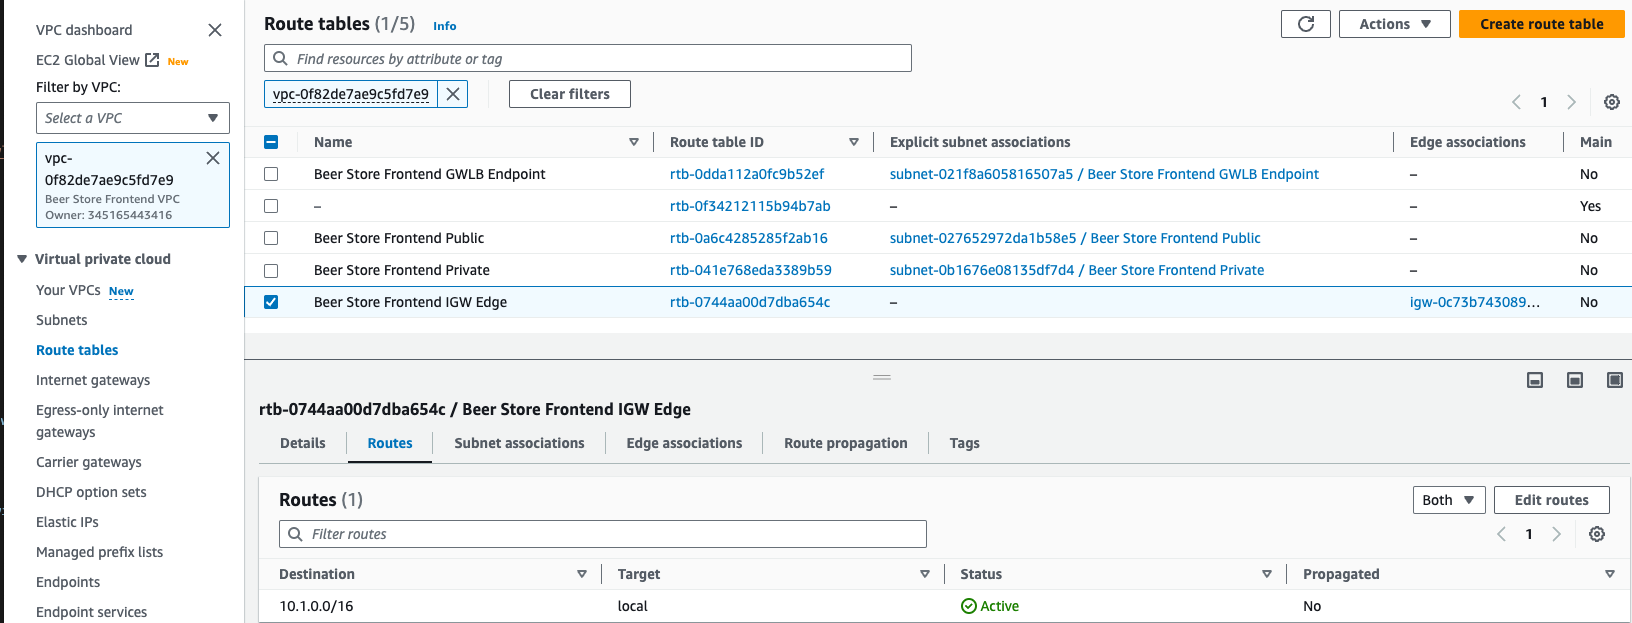Viewport: 1632px width, 623px height.
Task: Open route tables preferences gear icon
Action: coord(1611,102)
